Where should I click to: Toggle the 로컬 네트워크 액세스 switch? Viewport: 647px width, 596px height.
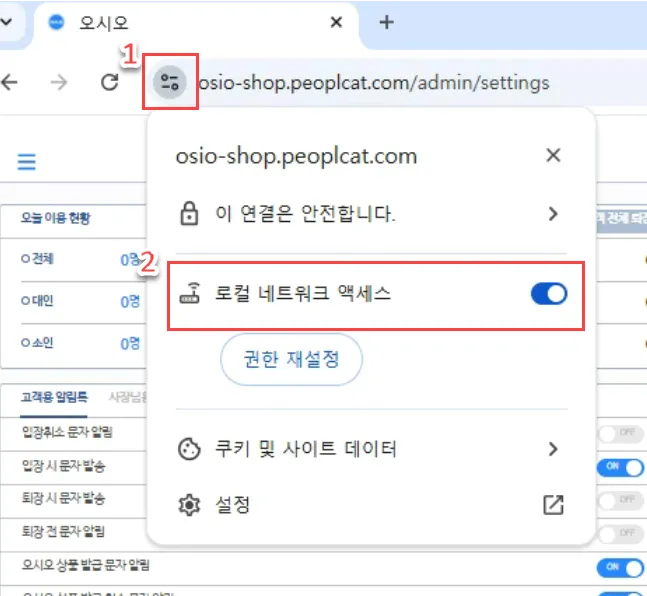pyautogui.click(x=548, y=294)
